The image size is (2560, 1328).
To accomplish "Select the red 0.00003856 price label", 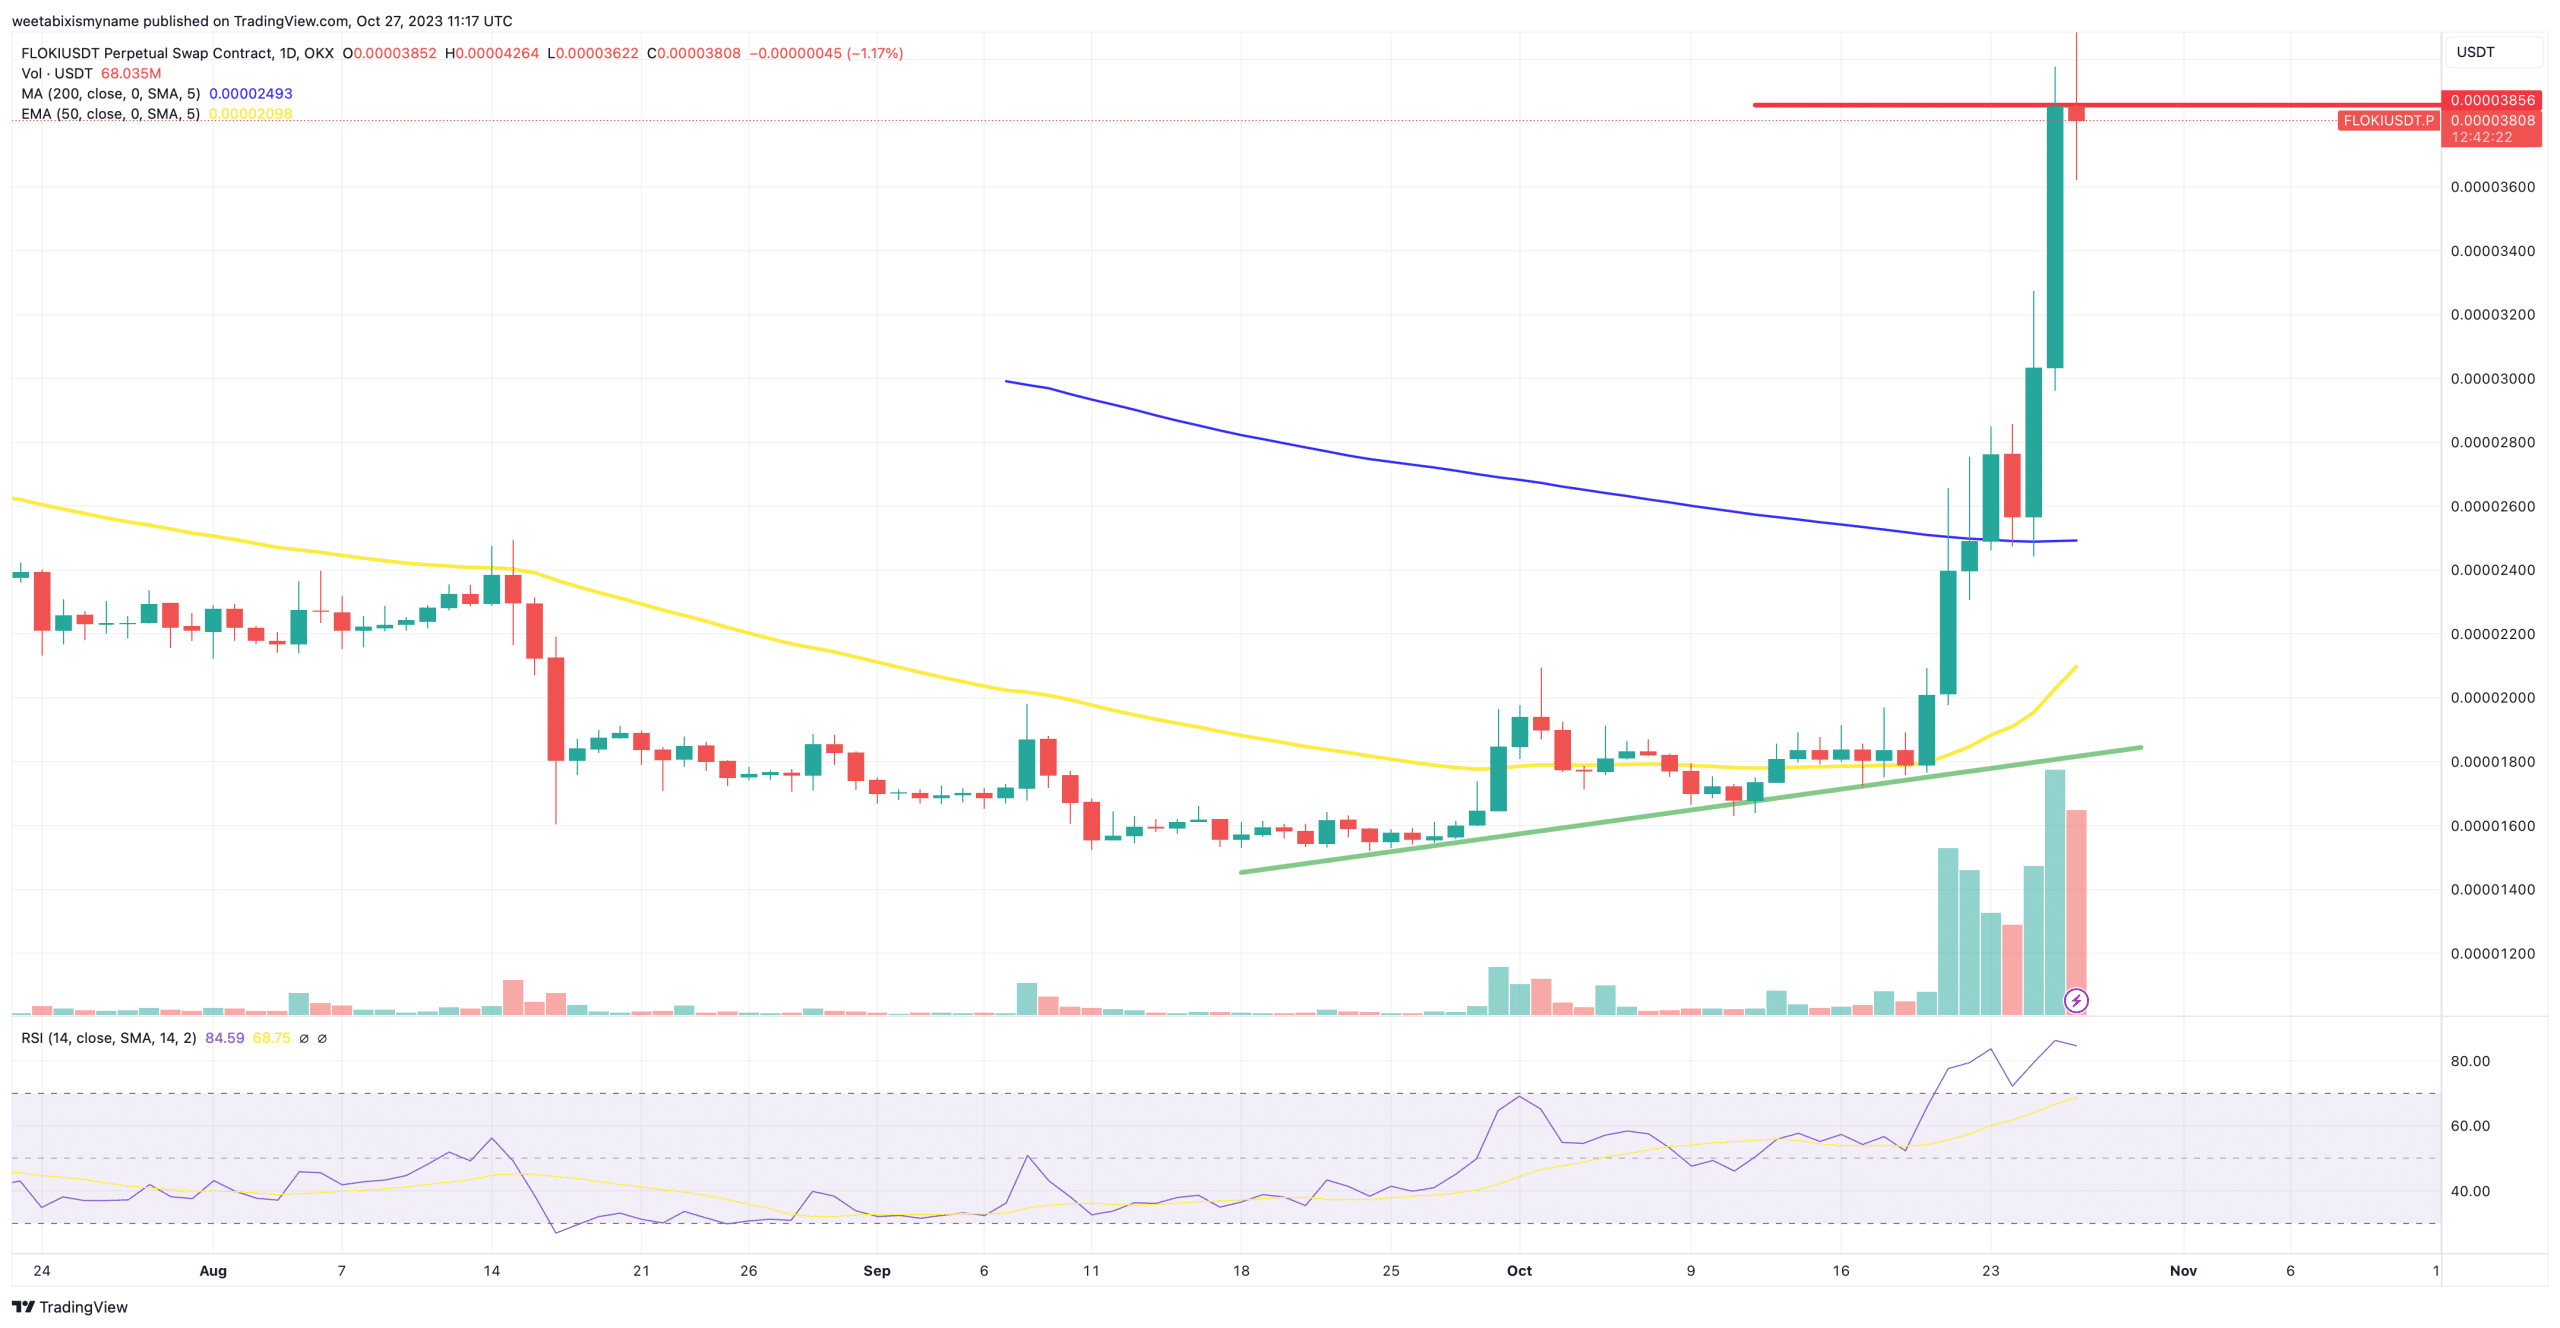I will coord(2492,100).
